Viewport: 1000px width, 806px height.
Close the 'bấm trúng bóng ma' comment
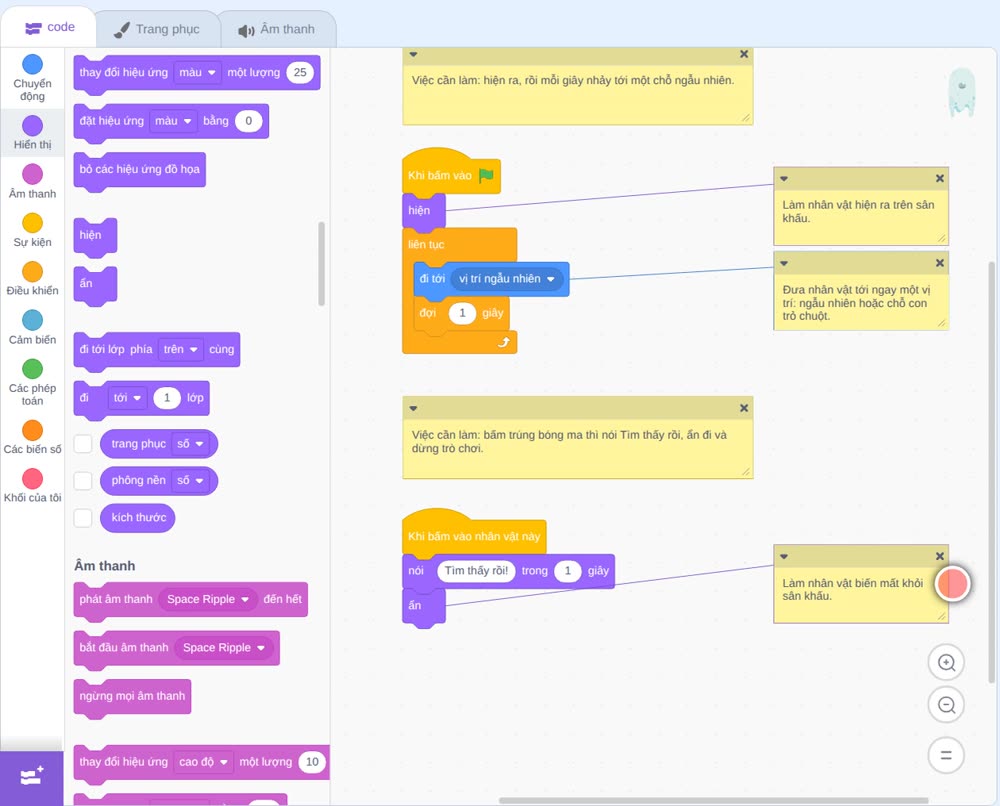(x=744, y=408)
